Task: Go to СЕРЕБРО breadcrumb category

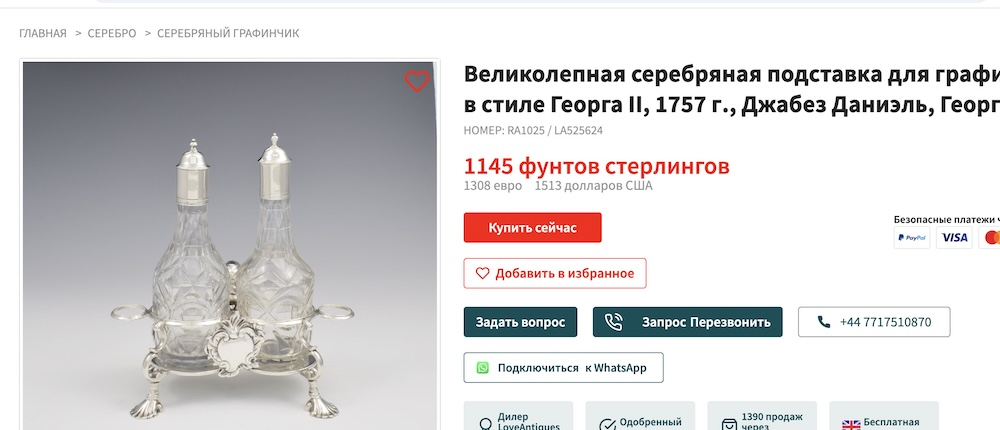Action: [x=112, y=33]
